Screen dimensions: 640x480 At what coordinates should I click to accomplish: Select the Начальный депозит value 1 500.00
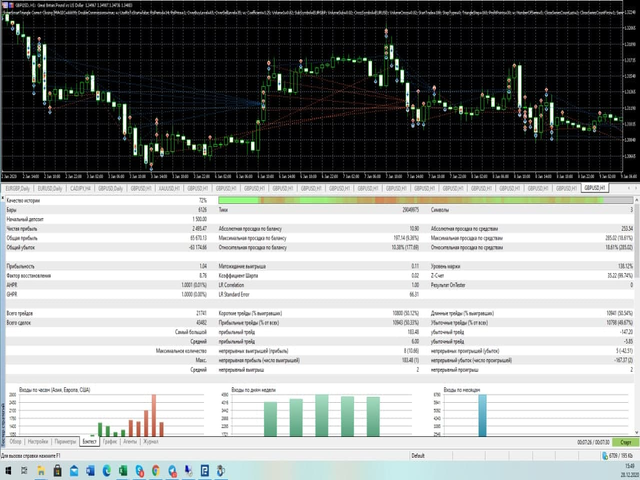[x=200, y=219]
